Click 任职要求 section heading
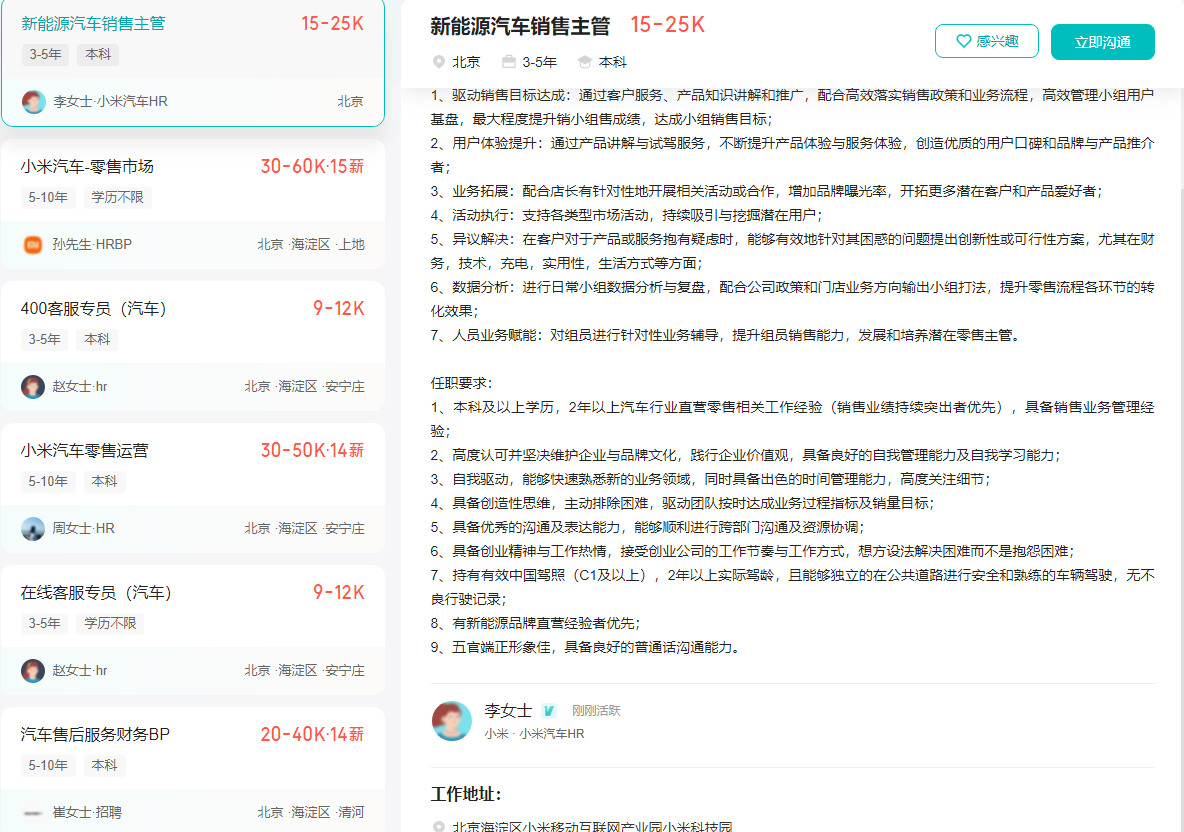 (x=461, y=383)
